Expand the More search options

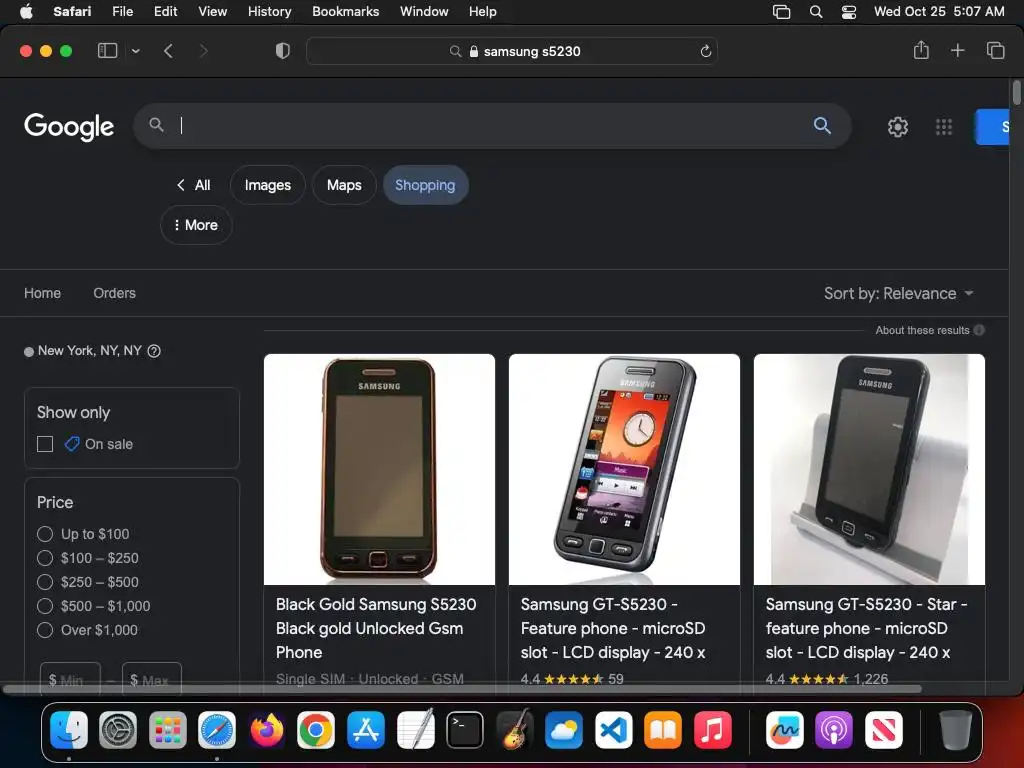(196, 225)
